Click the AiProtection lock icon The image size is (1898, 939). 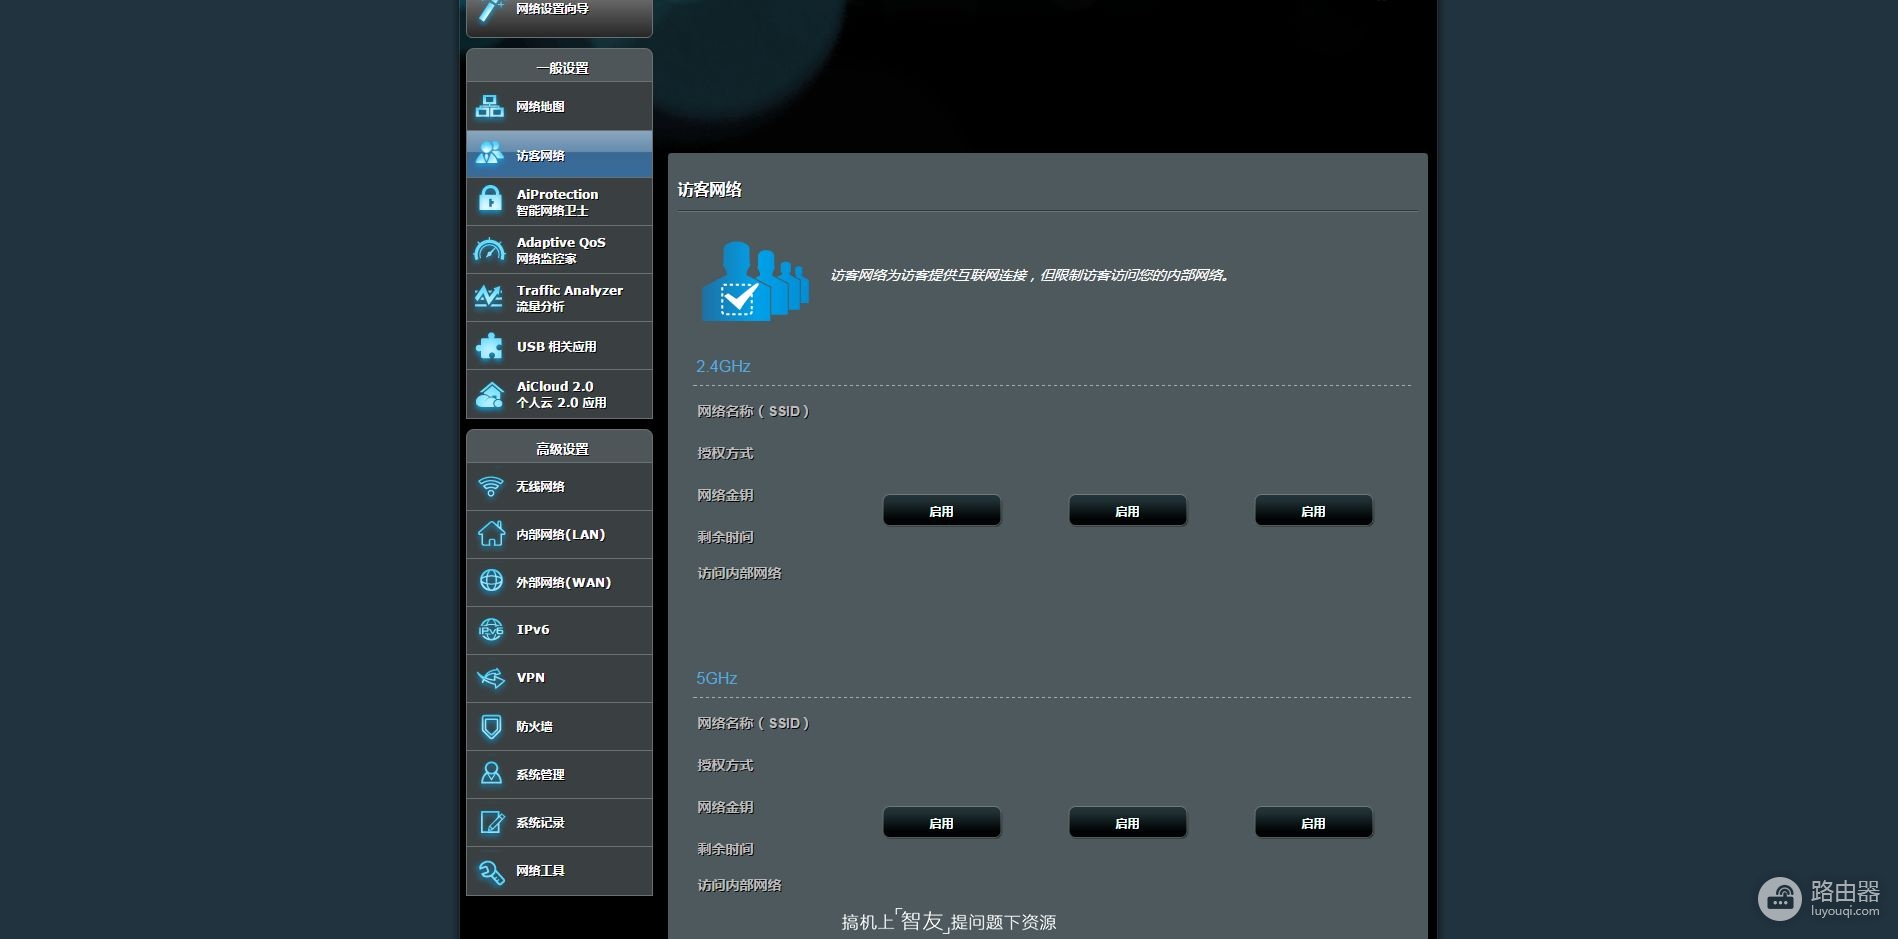pos(490,201)
